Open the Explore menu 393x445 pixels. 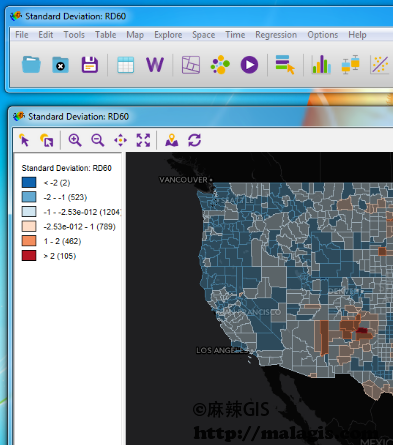tap(168, 35)
